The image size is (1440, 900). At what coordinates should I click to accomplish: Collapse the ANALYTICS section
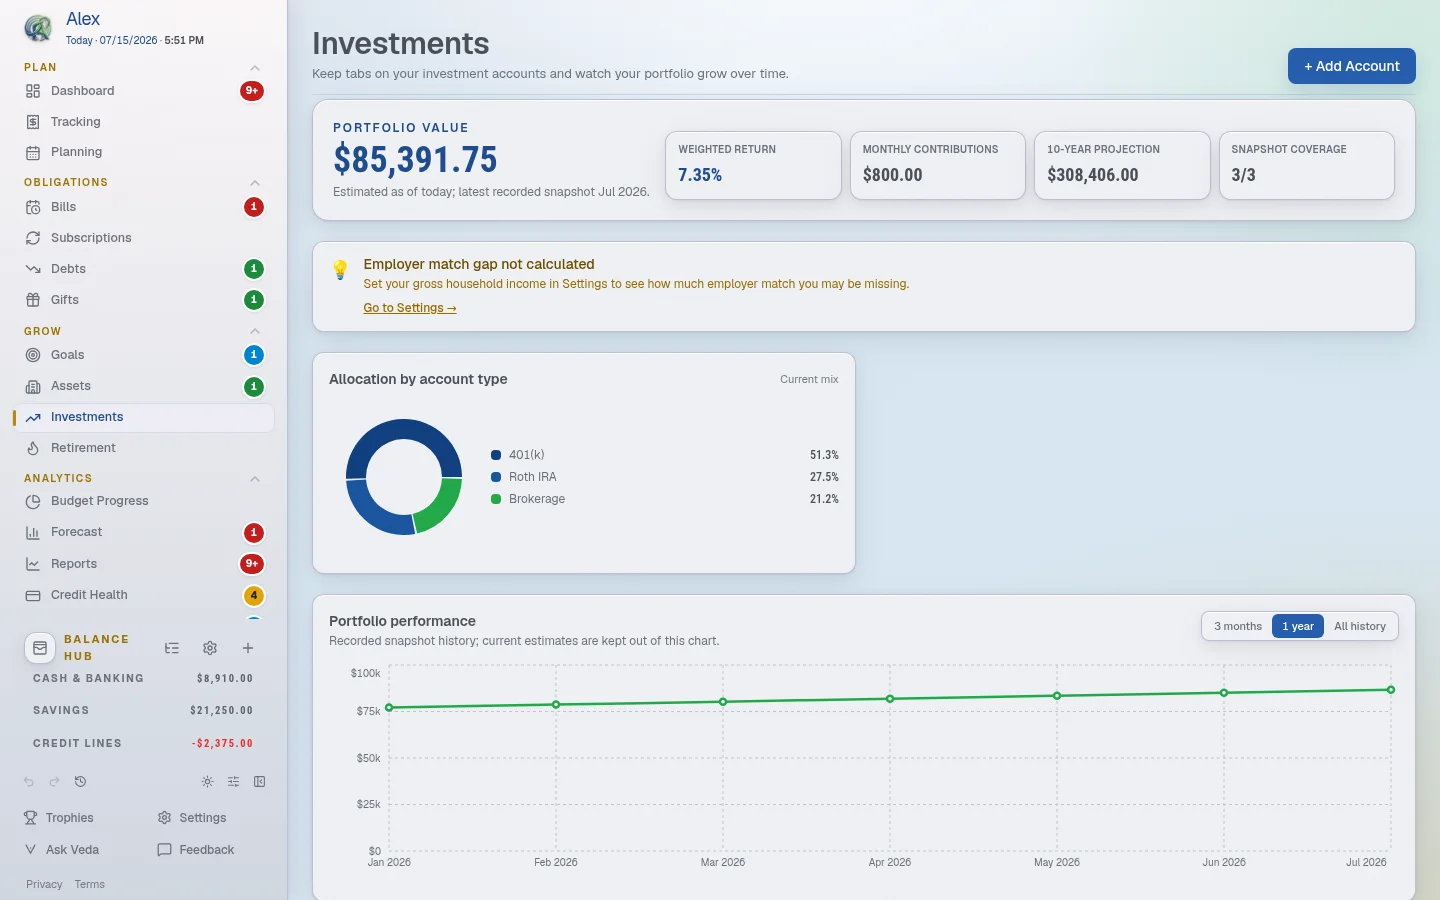pos(255,479)
